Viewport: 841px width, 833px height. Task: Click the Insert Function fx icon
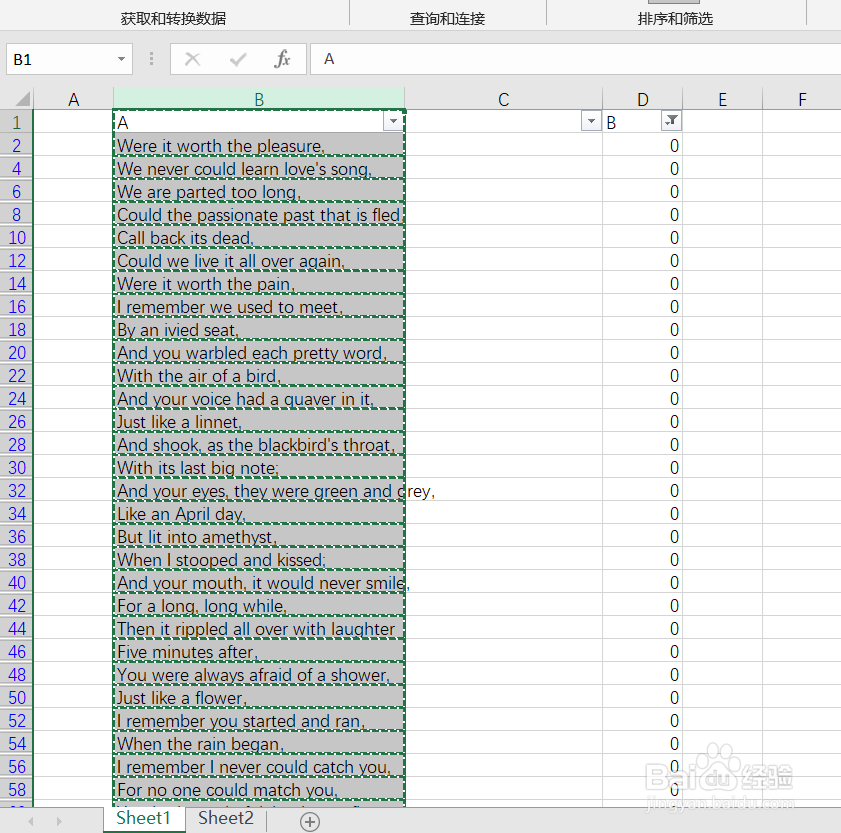click(282, 59)
